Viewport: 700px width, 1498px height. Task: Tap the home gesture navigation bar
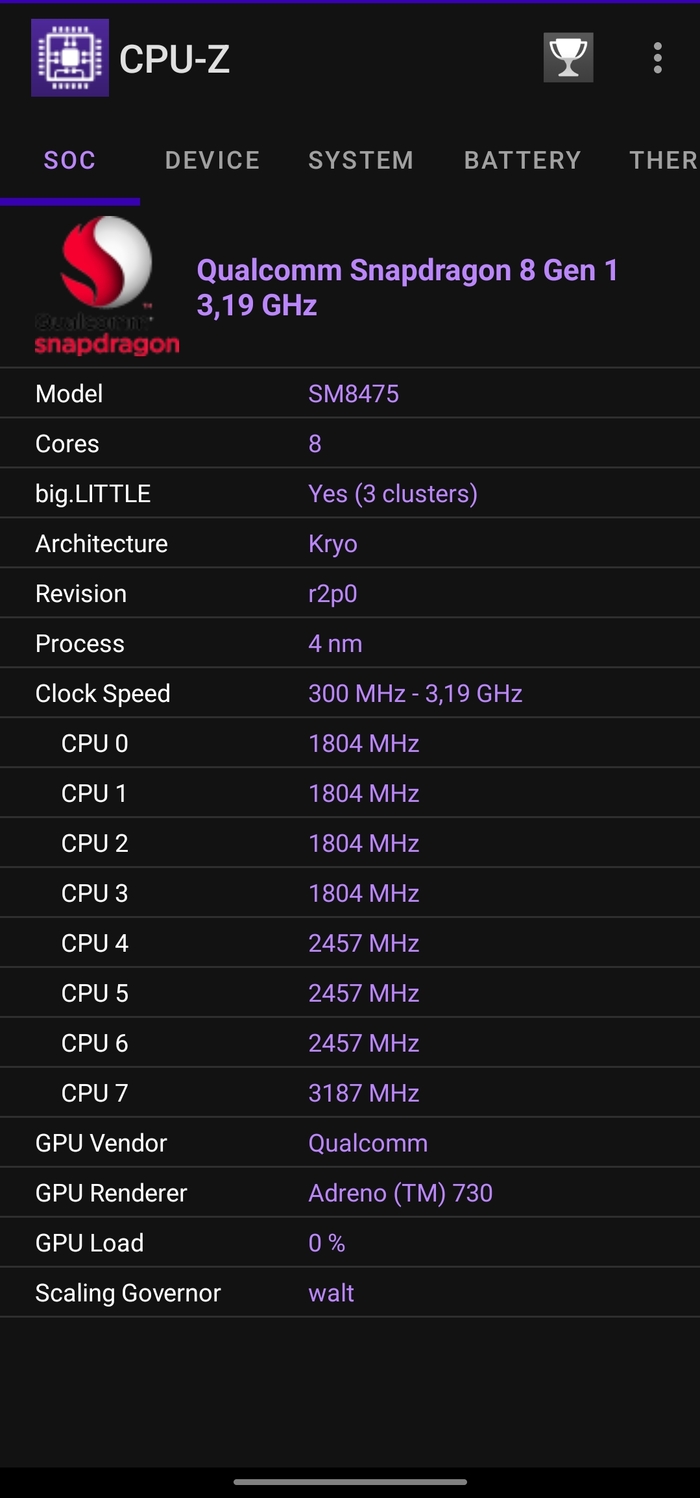click(x=350, y=1481)
